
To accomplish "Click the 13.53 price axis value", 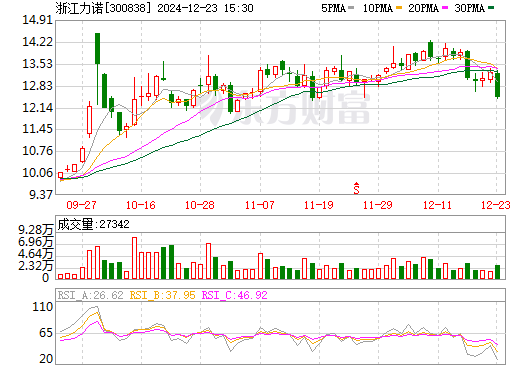I will 38,64.
